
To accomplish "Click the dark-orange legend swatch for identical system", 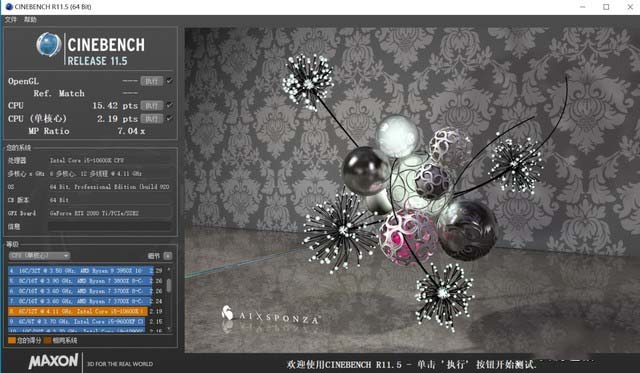I will (47, 340).
